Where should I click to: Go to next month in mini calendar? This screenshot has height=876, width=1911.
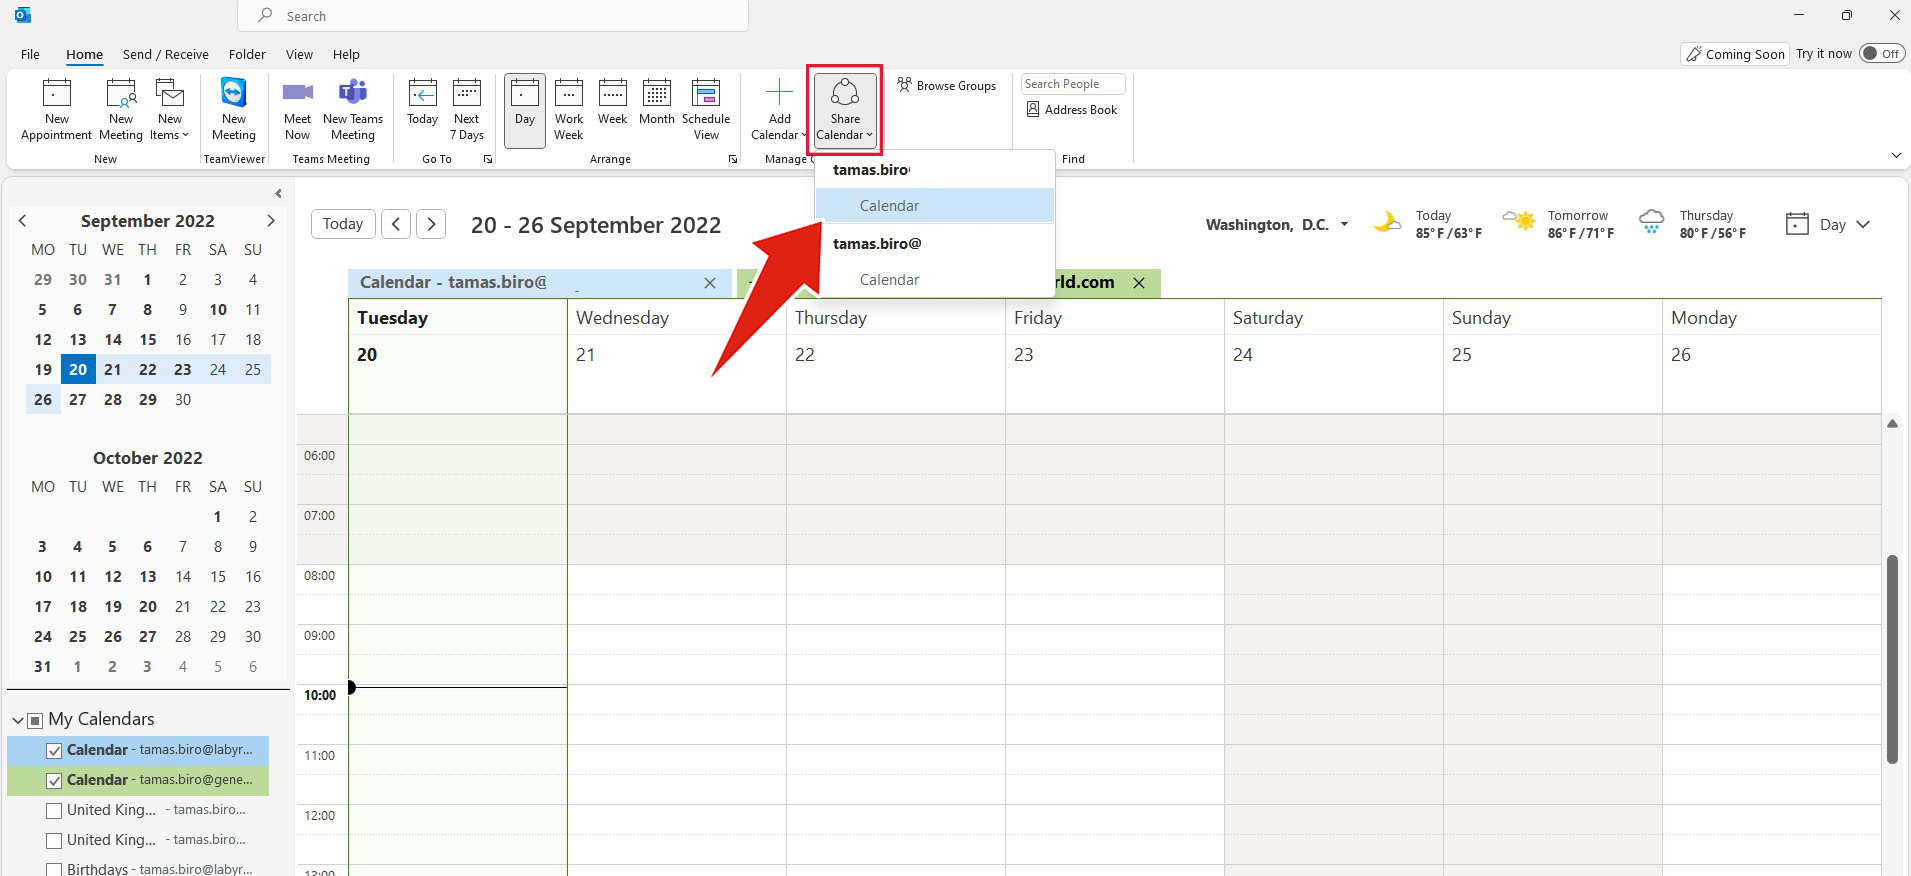pyautogui.click(x=270, y=221)
